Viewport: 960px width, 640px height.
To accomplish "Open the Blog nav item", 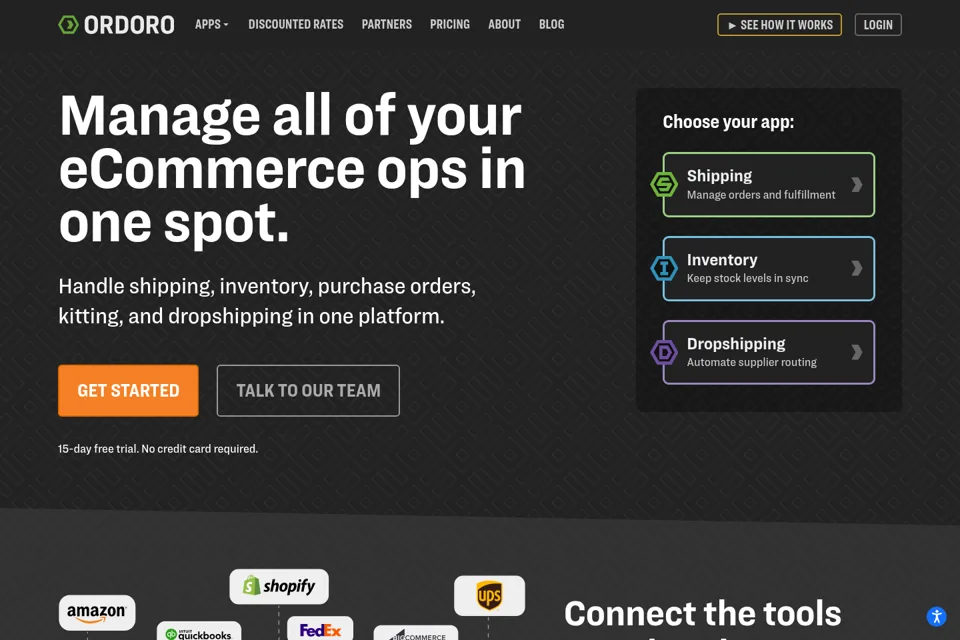I will coord(551,24).
